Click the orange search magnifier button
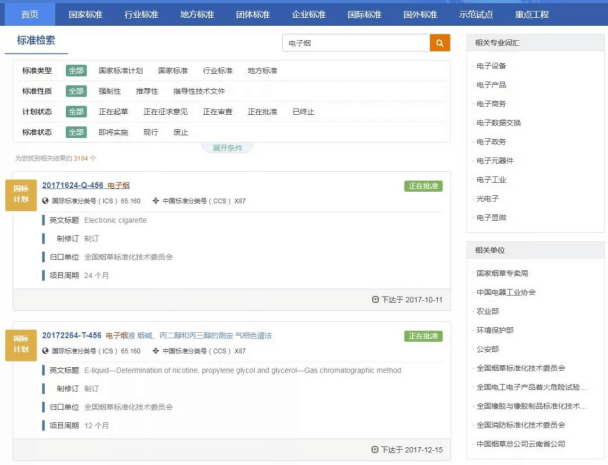 coord(440,43)
